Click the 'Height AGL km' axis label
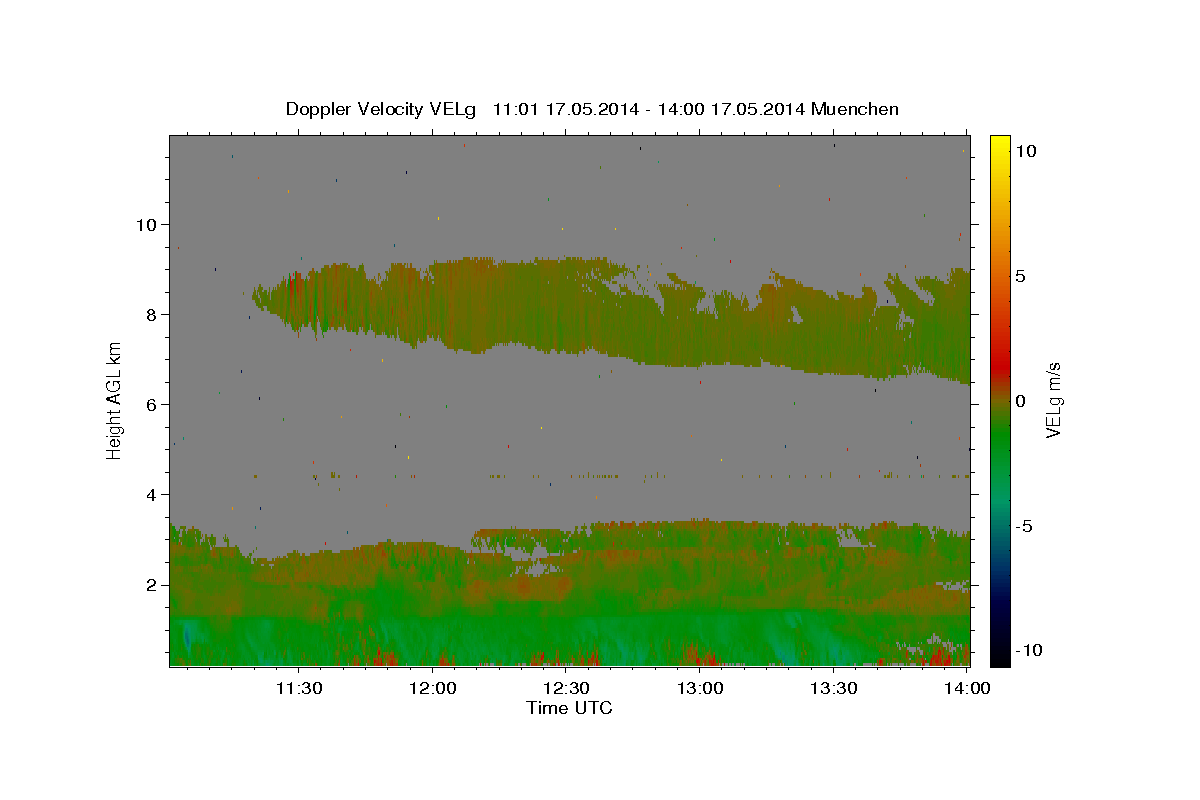 tap(115, 400)
